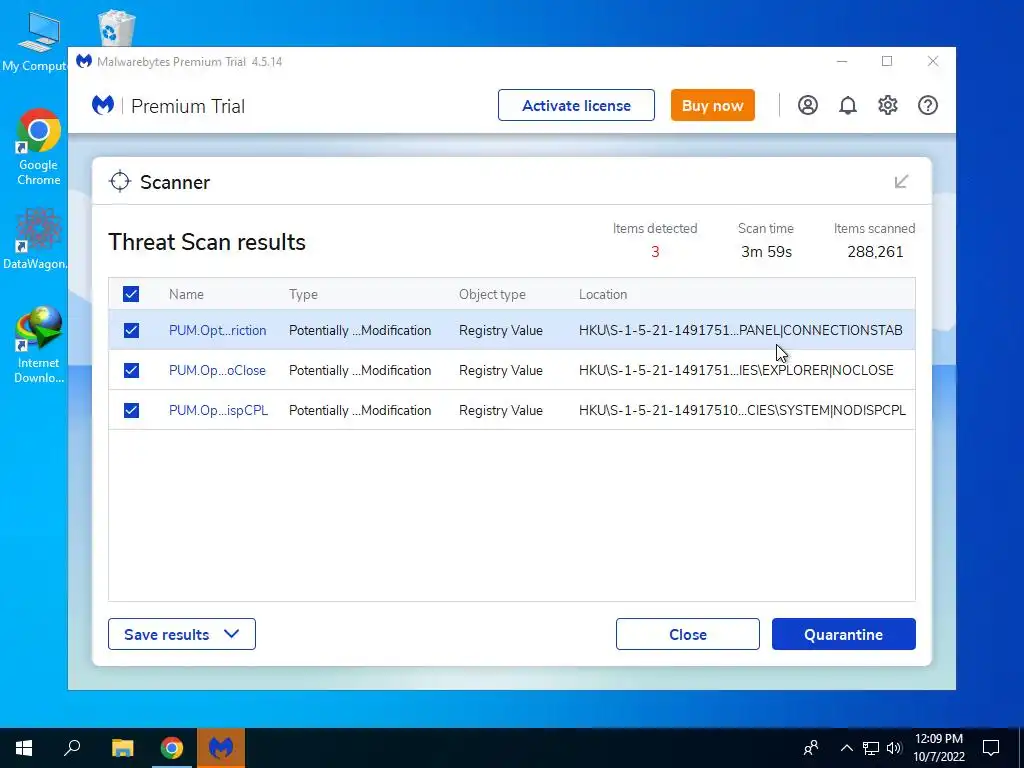Open the help question mark icon

pyautogui.click(x=927, y=105)
